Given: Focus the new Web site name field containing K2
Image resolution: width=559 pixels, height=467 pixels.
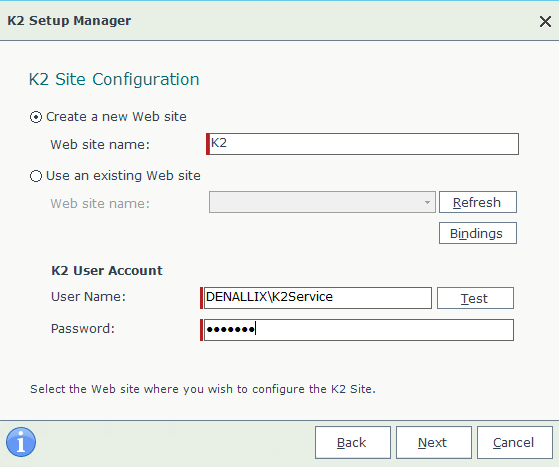Looking at the screenshot, I should tap(363, 144).
